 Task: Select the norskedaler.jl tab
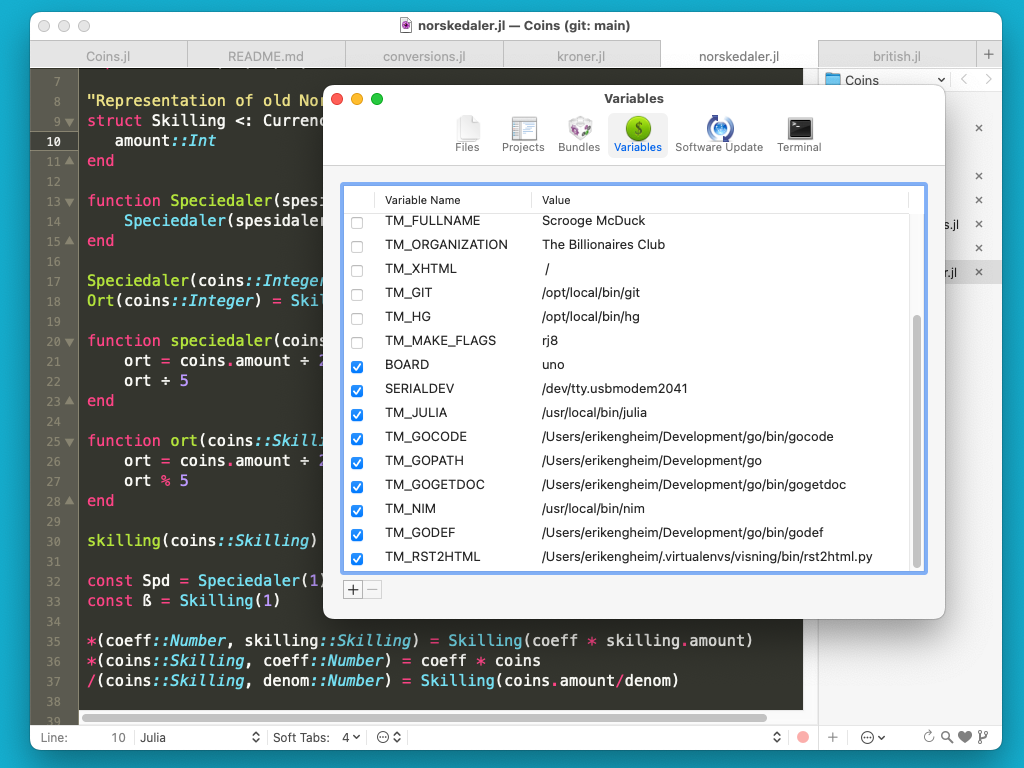pyautogui.click(x=739, y=56)
